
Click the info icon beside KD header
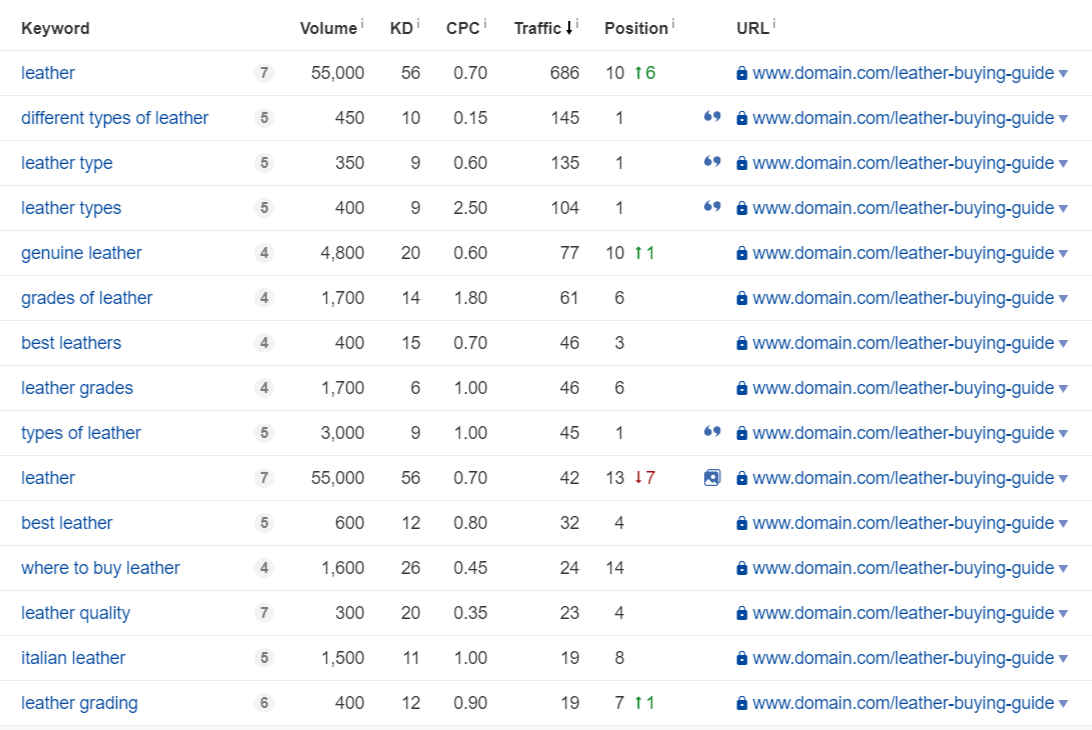(x=417, y=23)
